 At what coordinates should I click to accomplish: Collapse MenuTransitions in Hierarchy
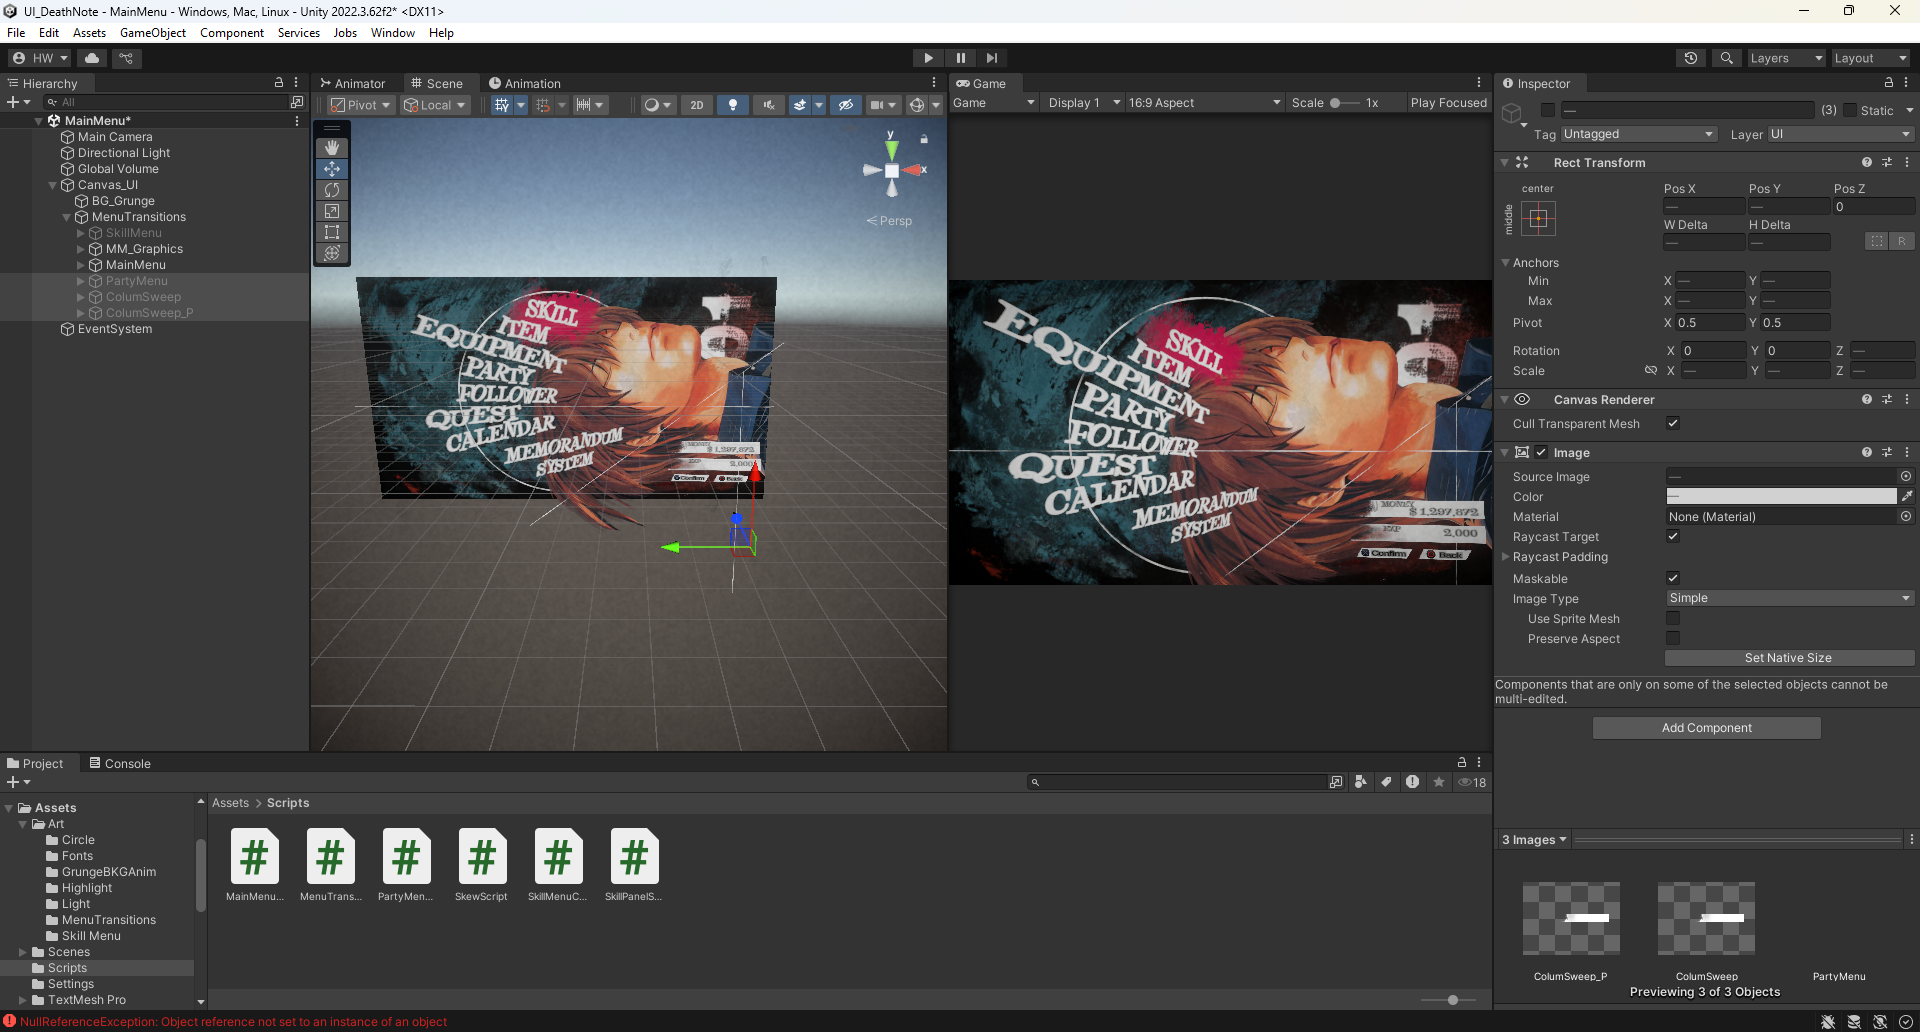coord(67,217)
